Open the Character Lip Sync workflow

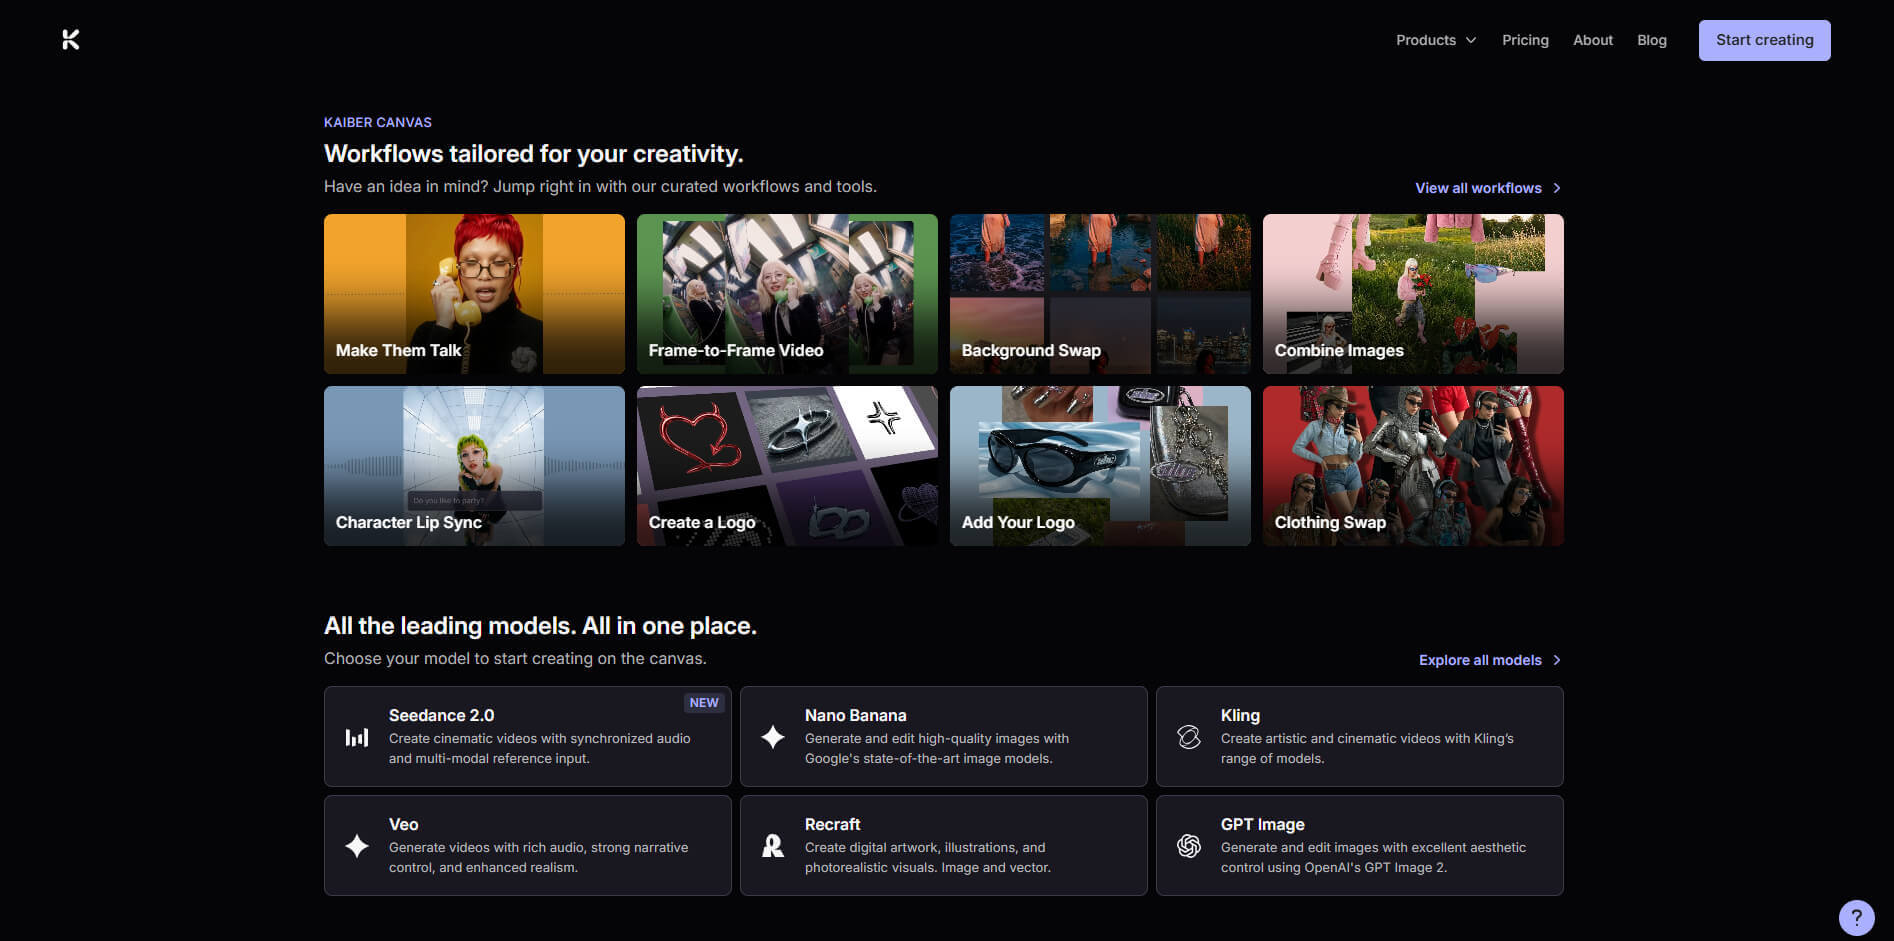pyautogui.click(x=474, y=466)
